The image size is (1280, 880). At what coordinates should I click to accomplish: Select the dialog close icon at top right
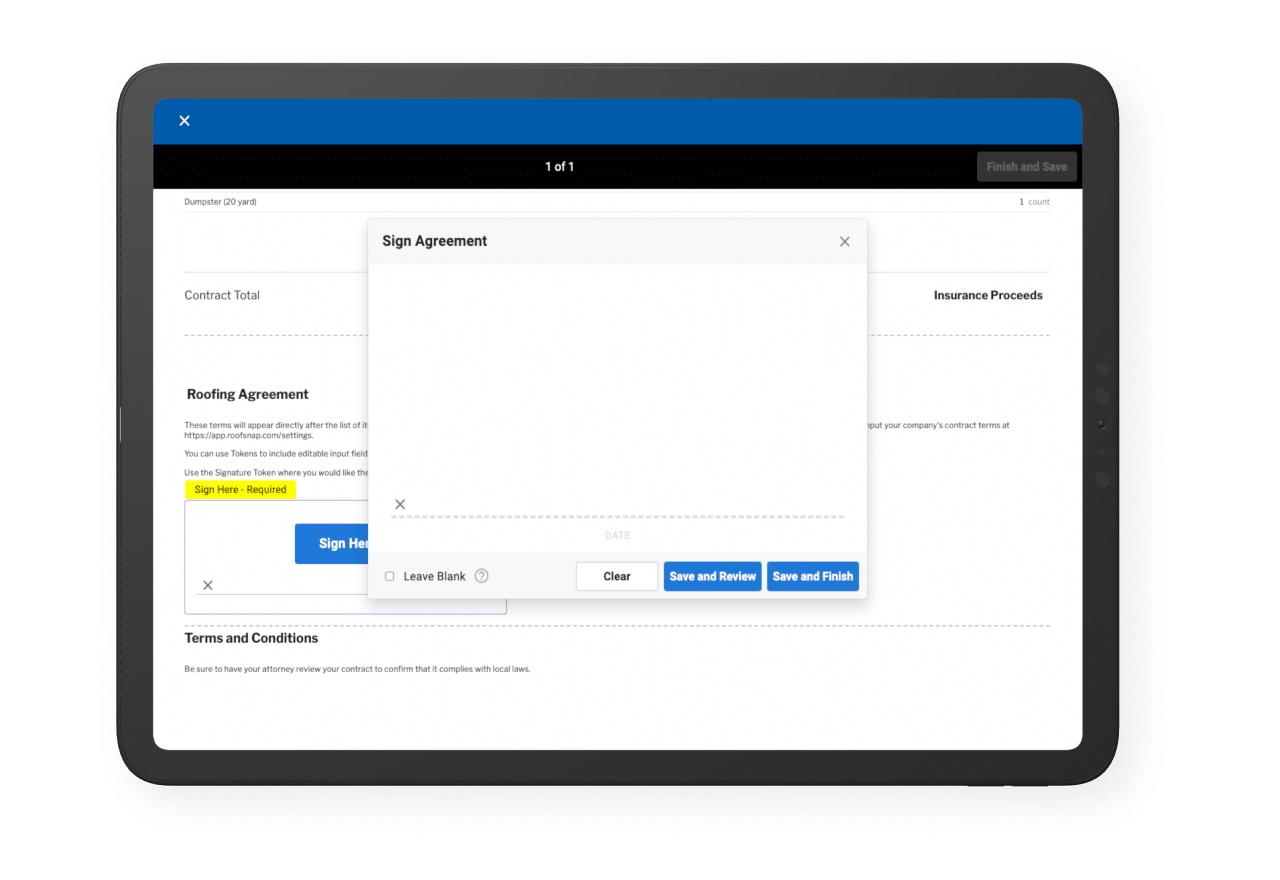pos(844,241)
